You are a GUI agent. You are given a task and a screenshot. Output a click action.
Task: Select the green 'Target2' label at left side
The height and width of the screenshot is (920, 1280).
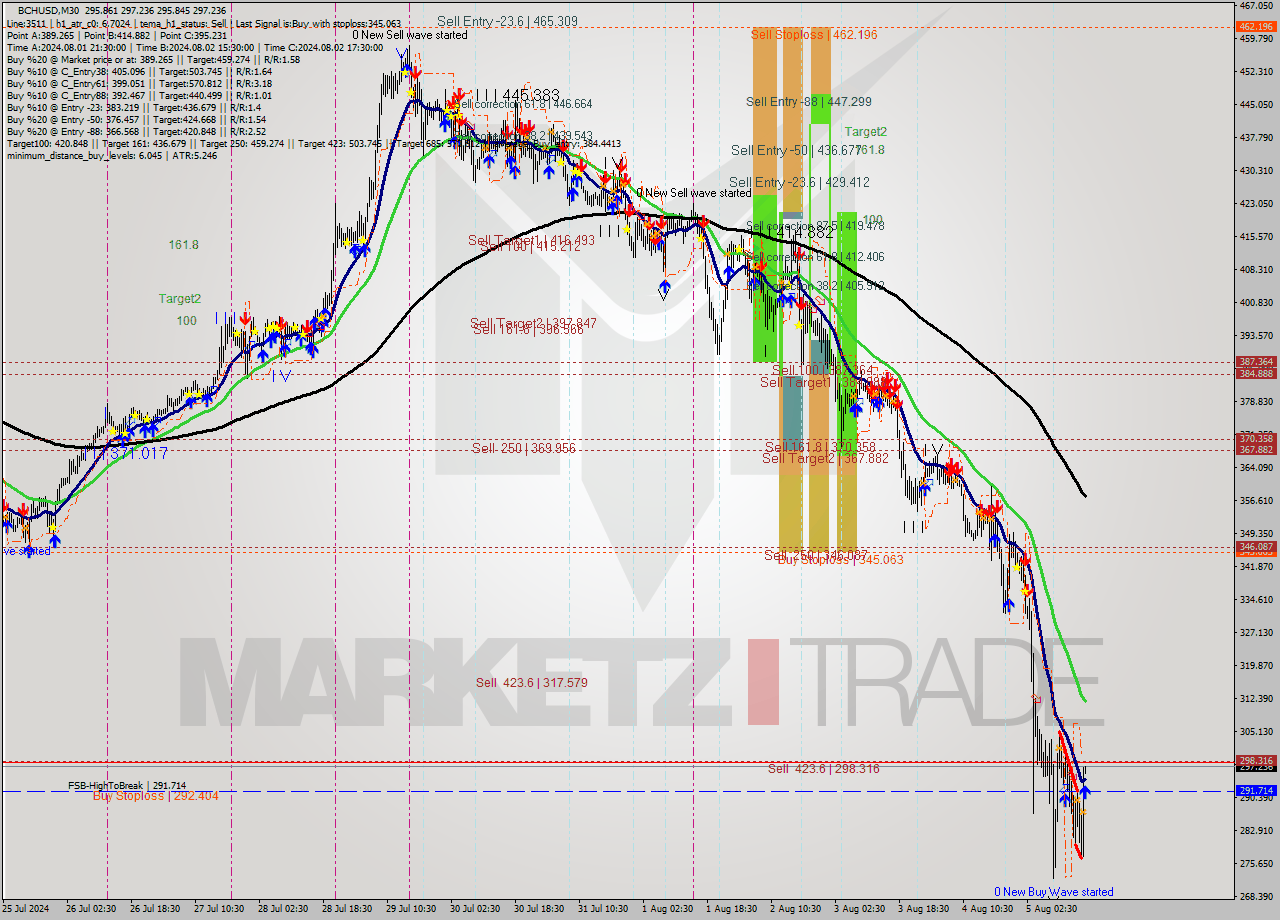179,298
